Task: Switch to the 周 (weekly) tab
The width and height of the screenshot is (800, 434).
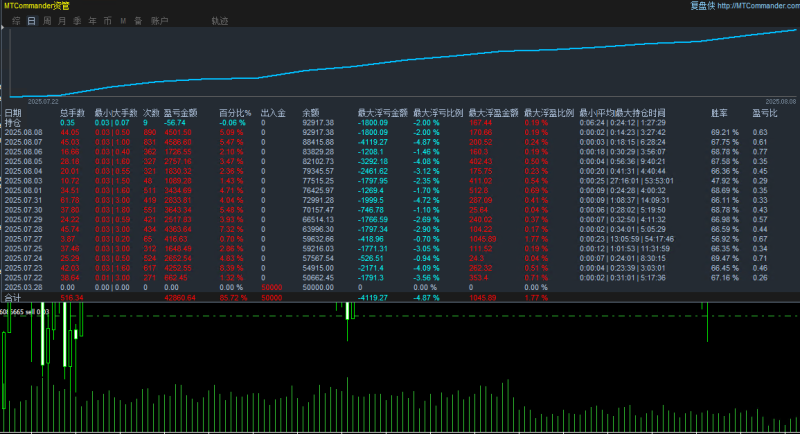Action: click(47, 20)
